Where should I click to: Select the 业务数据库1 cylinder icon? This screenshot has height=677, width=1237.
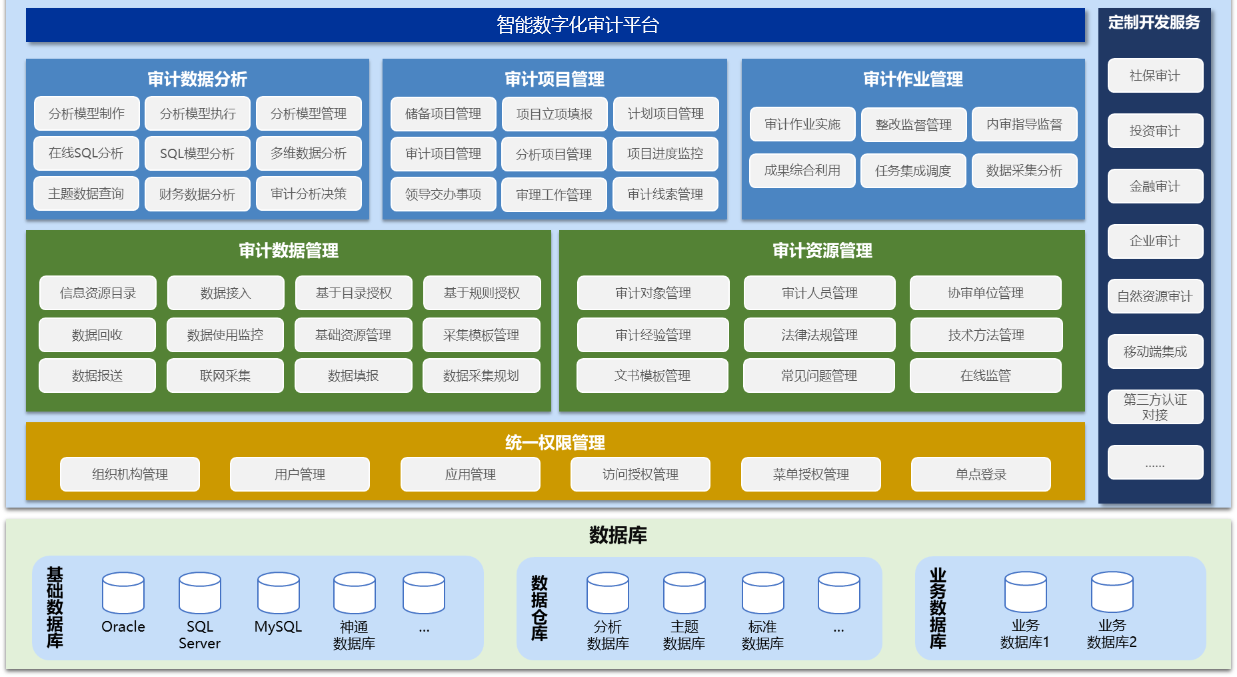pos(1025,593)
